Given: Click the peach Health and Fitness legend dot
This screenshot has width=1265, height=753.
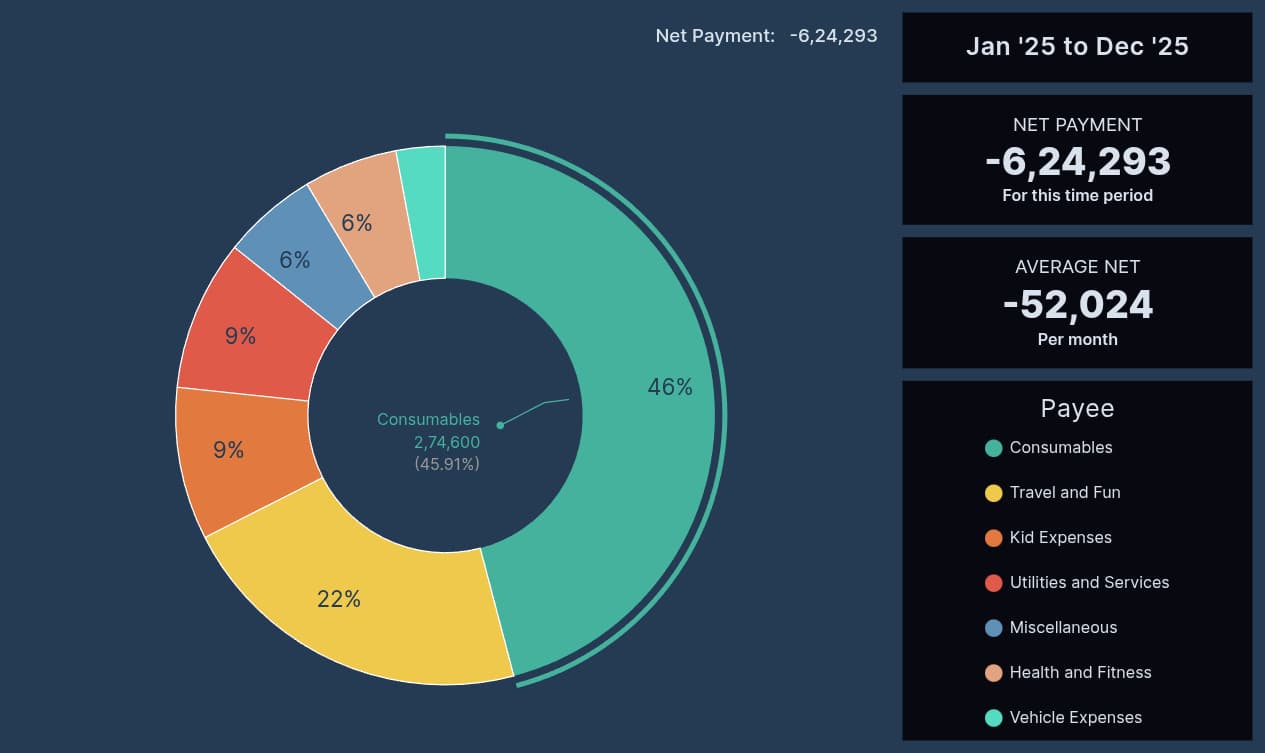Looking at the screenshot, I should pos(993,673).
